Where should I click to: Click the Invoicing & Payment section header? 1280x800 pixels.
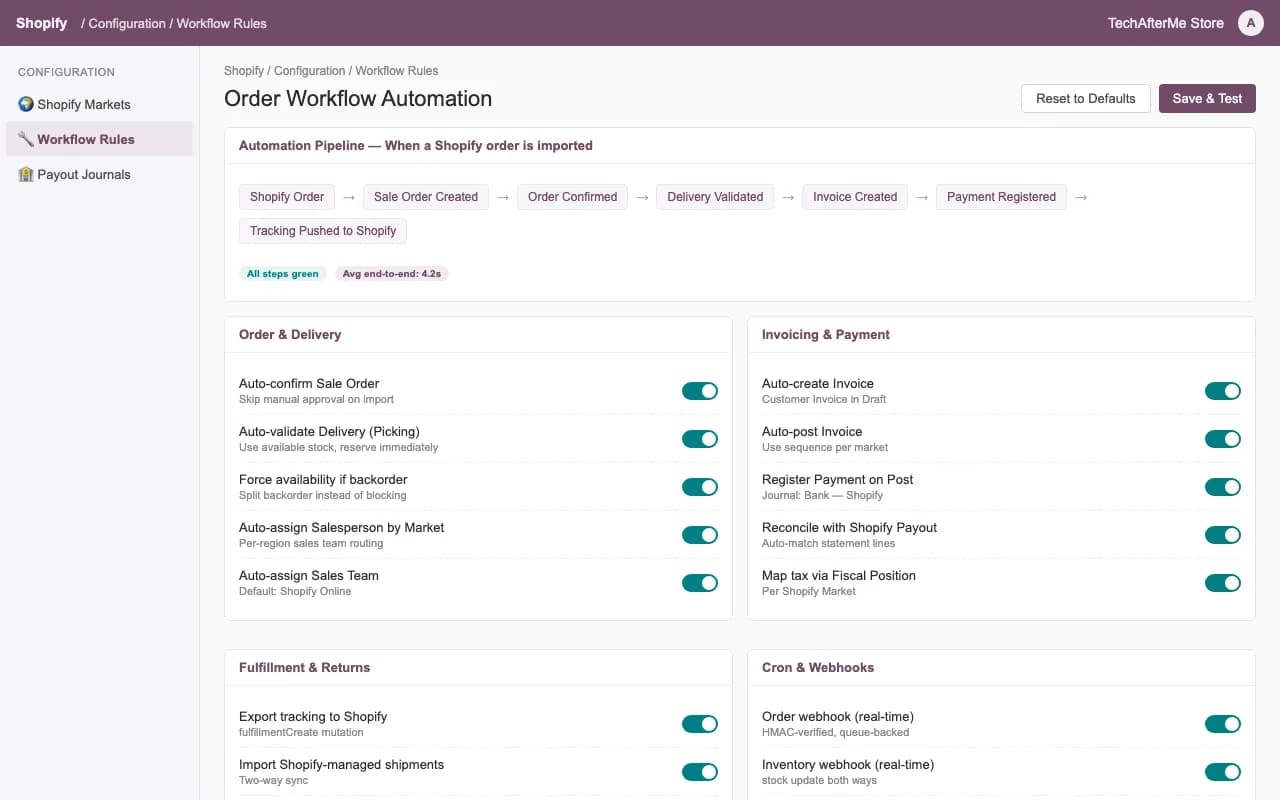pyautogui.click(x=826, y=335)
